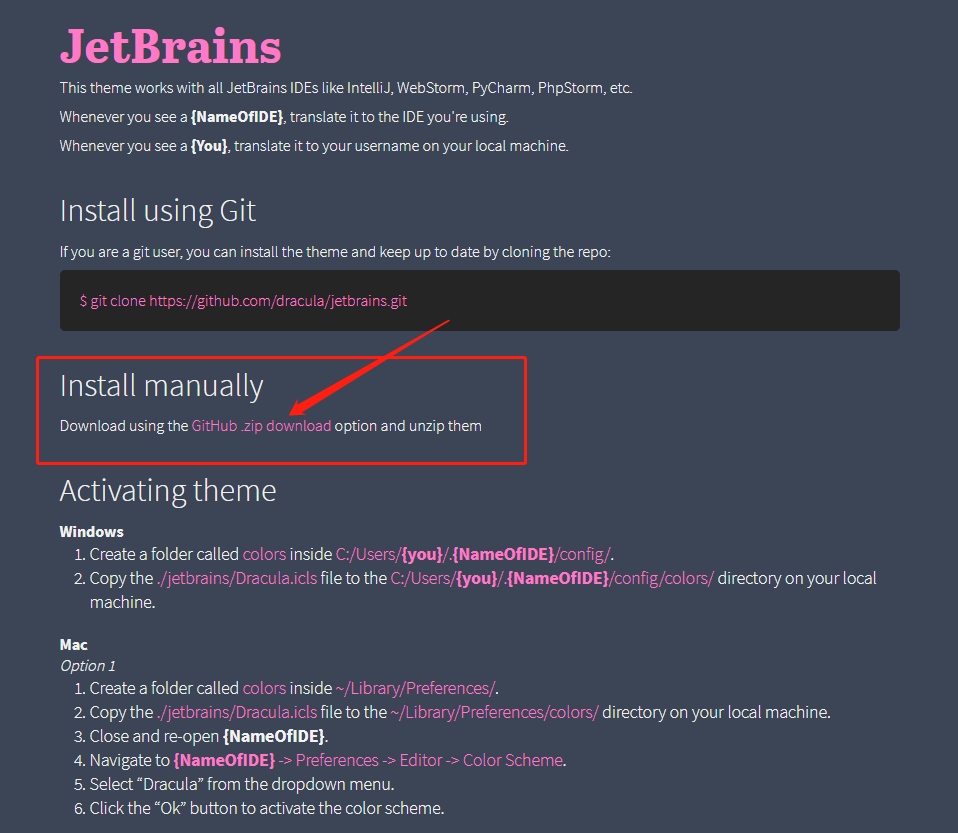Image resolution: width=958 pixels, height=833 pixels.
Task: Click the 'Click the "Ok" button' step
Action: coord(267,808)
